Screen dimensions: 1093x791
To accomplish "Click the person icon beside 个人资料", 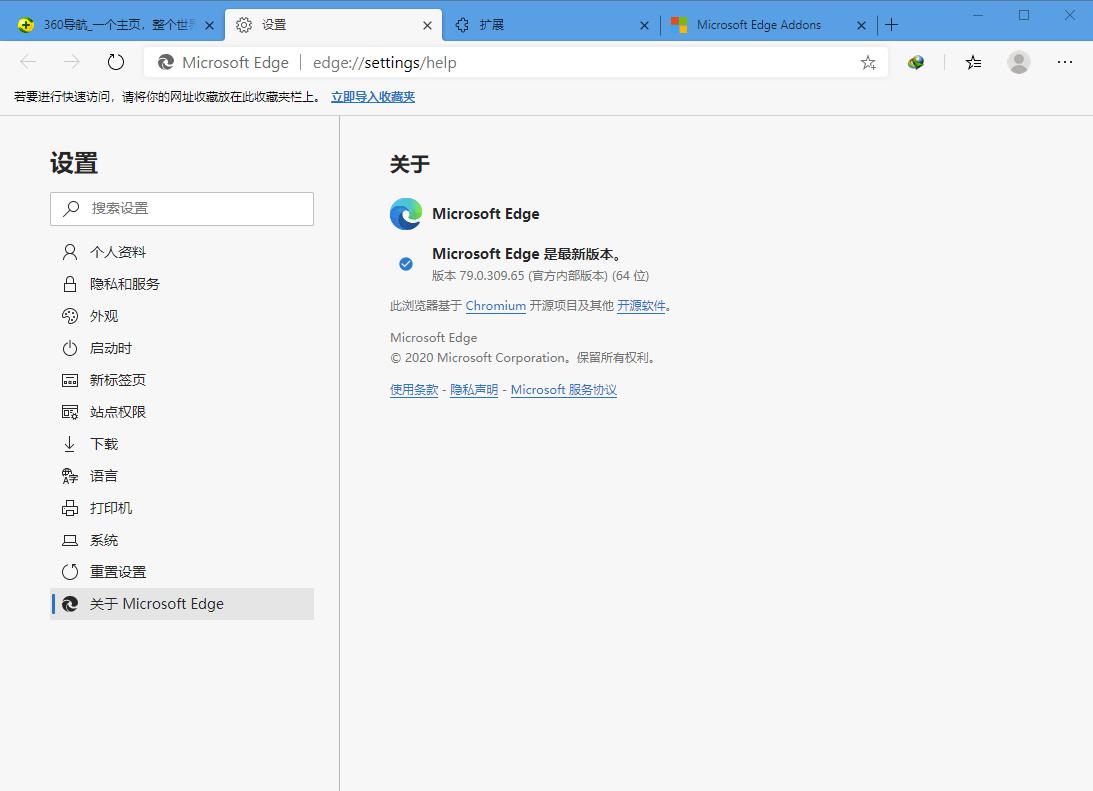I will click(70, 252).
